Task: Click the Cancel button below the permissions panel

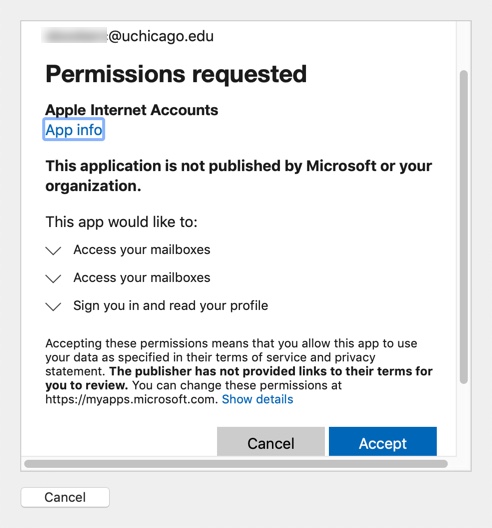Action: pyautogui.click(x=65, y=497)
